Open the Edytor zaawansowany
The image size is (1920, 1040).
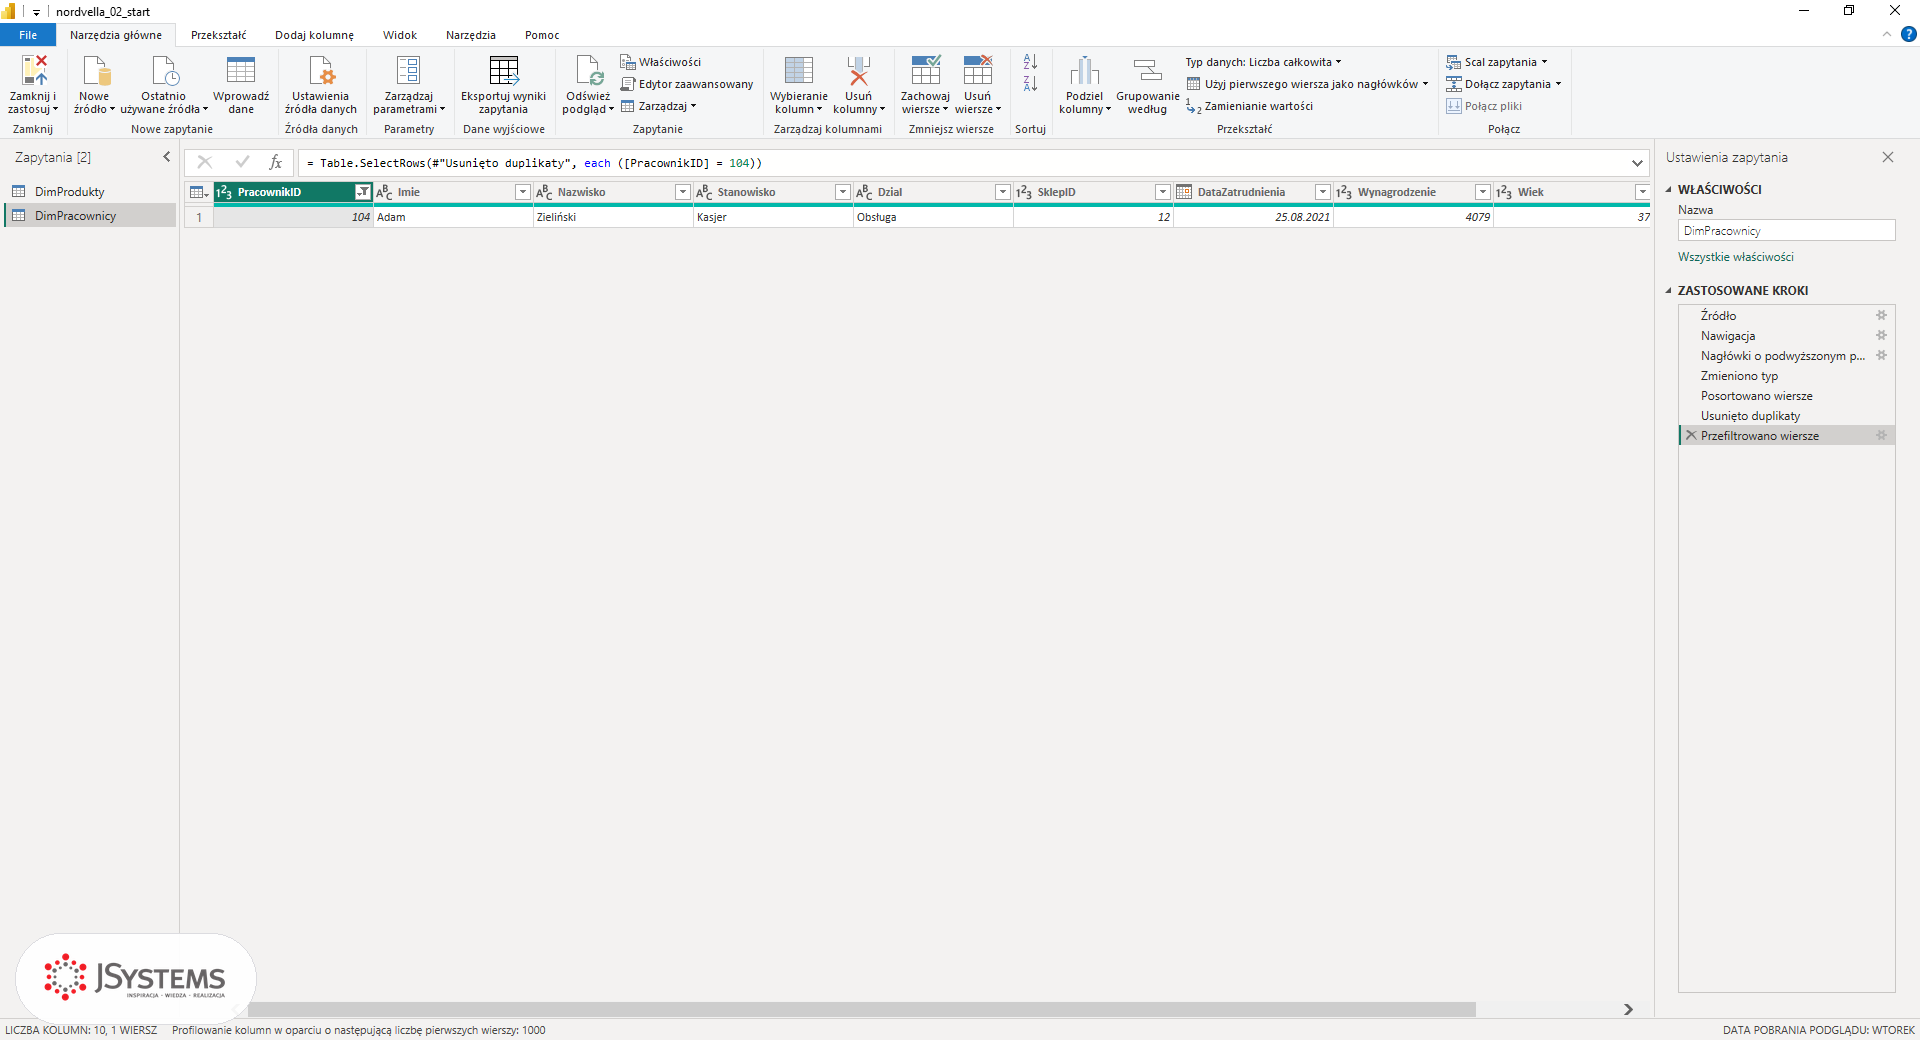pos(687,84)
